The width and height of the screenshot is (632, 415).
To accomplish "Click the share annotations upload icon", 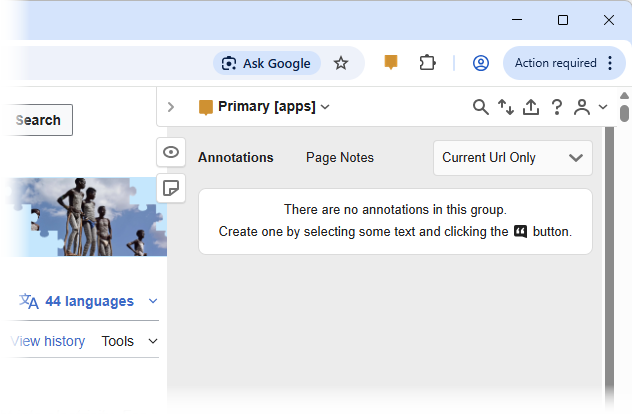I will (x=531, y=107).
